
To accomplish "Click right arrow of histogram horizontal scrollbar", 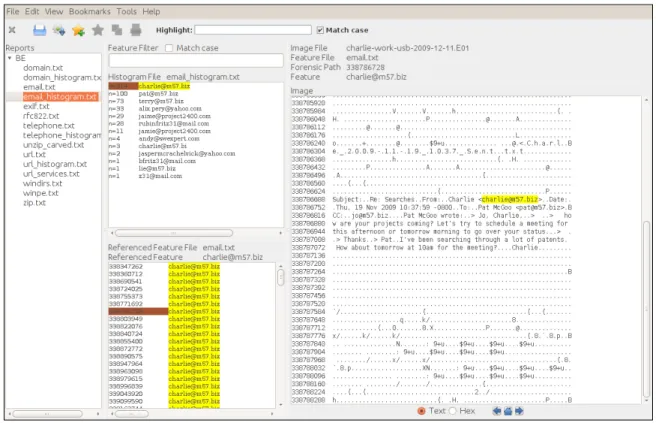I will [x=280, y=233].
